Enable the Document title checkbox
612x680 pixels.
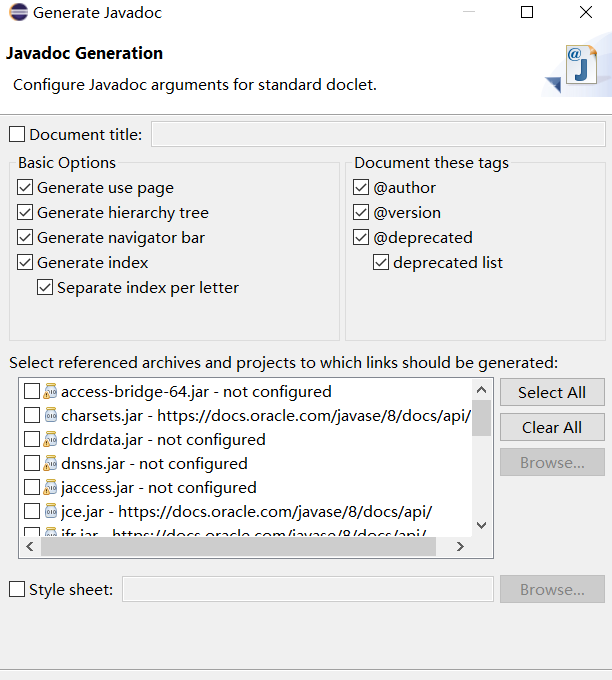(x=17, y=135)
